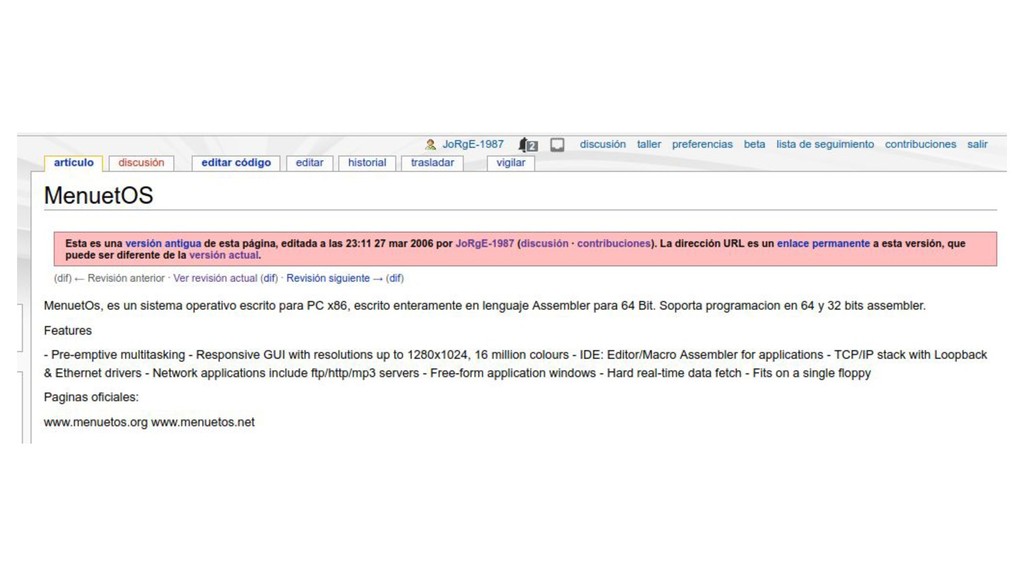The image size is (1024, 576).
Task: Click www.menuetos.org text
Action: 95,422
